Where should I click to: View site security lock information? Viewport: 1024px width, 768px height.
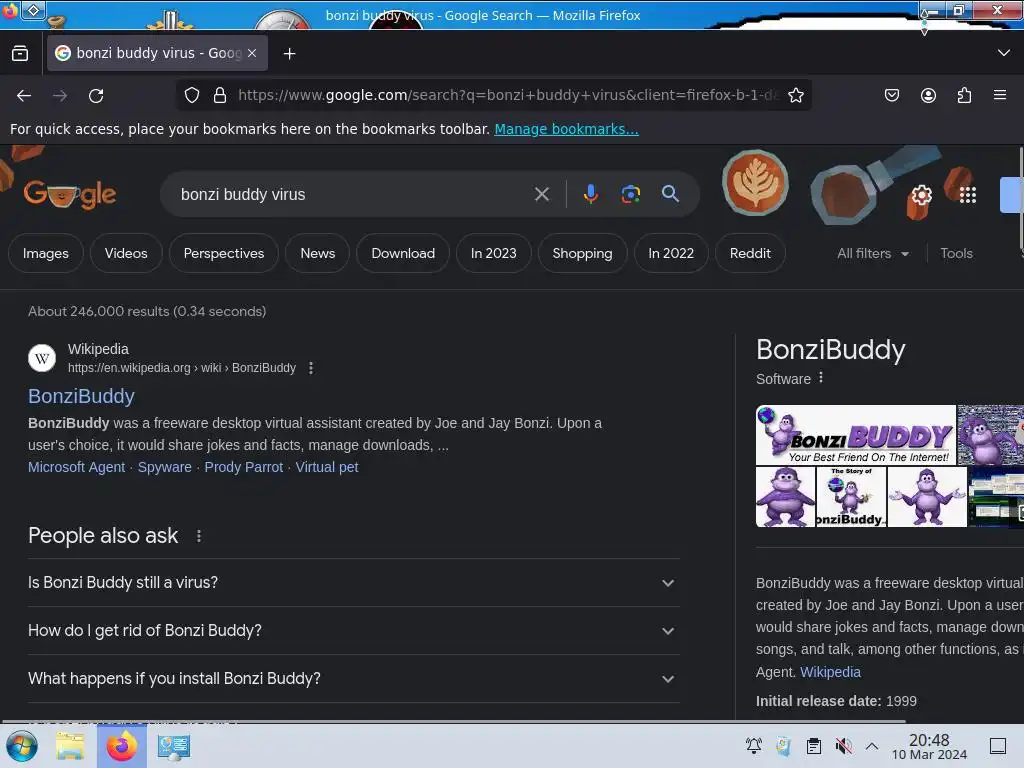tap(220, 95)
